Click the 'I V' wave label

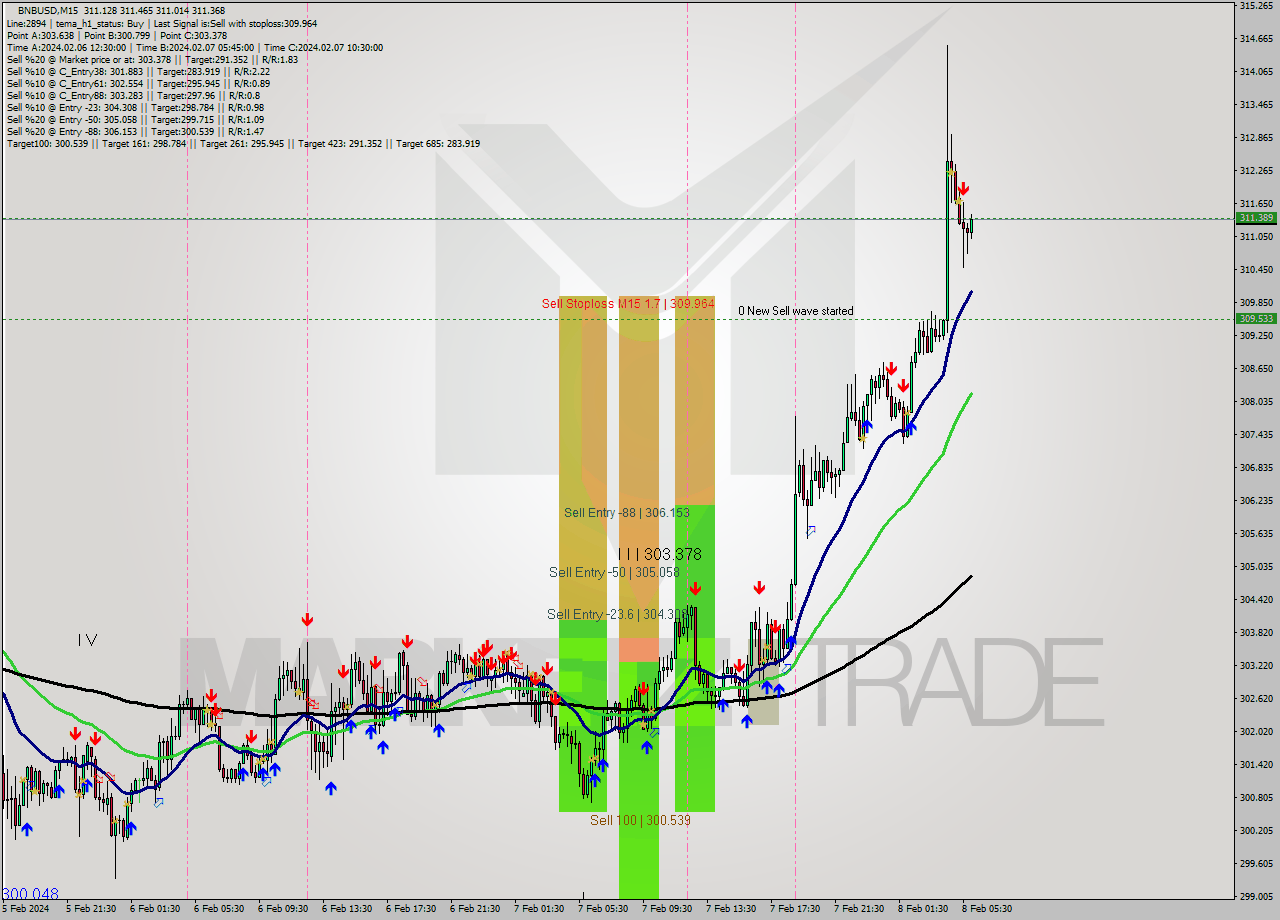pyautogui.click(x=87, y=640)
